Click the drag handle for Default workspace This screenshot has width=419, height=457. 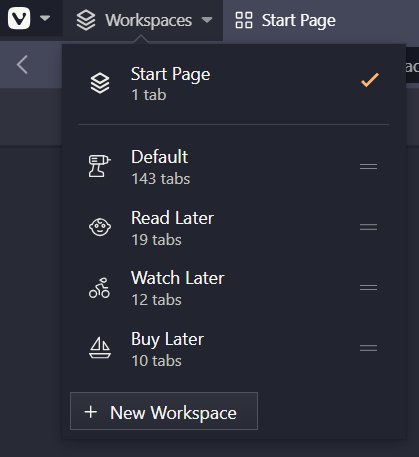coord(368,166)
